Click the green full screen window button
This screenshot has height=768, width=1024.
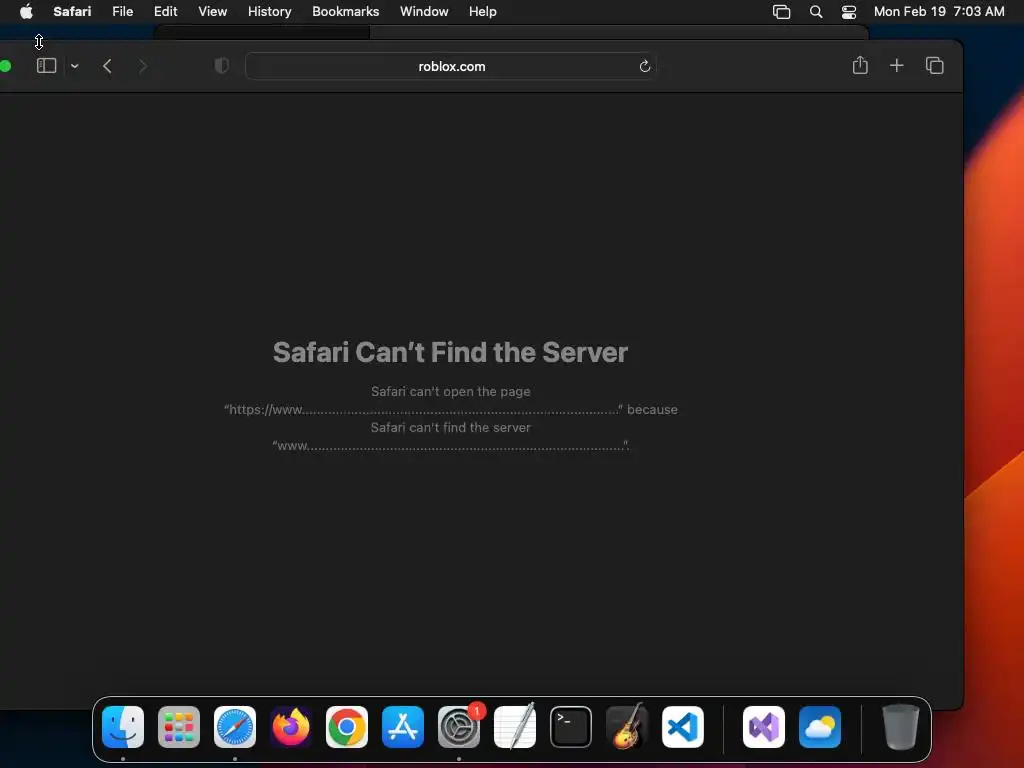(x=5, y=66)
